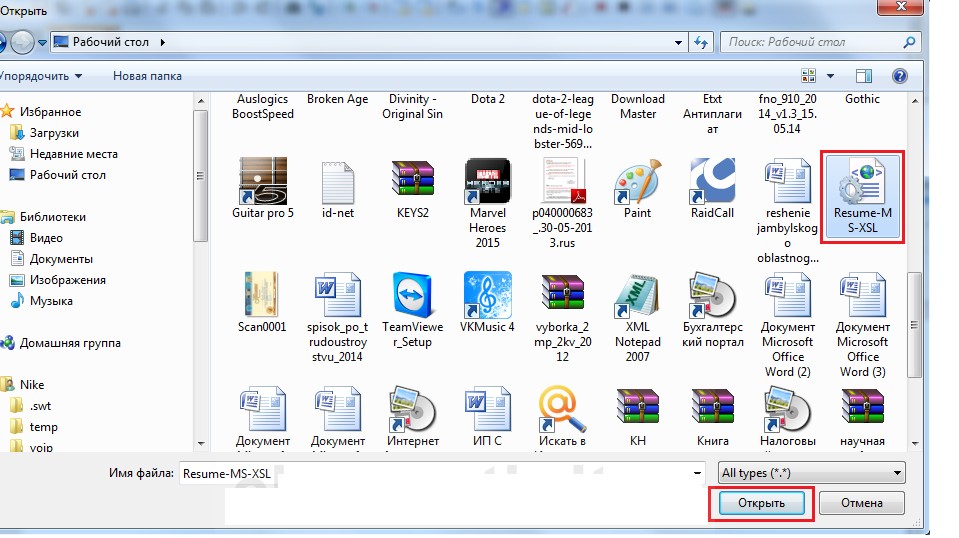
Task: Click the navigation pane scroll-up arrow
Action: click(x=201, y=101)
